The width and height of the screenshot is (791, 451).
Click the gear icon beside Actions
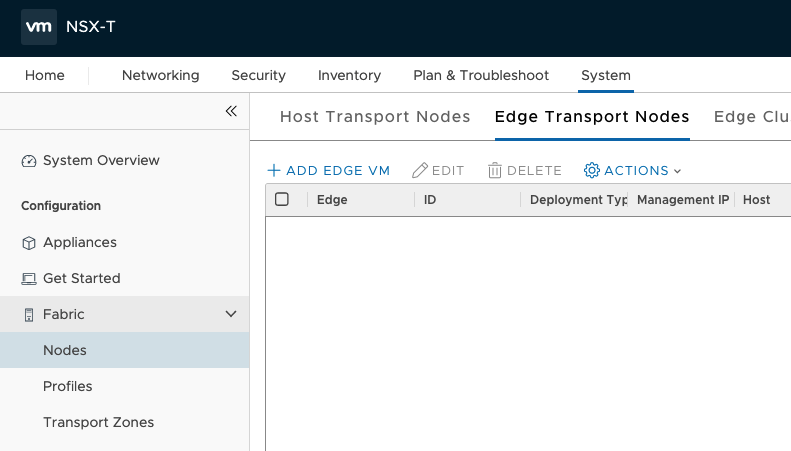coord(592,171)
